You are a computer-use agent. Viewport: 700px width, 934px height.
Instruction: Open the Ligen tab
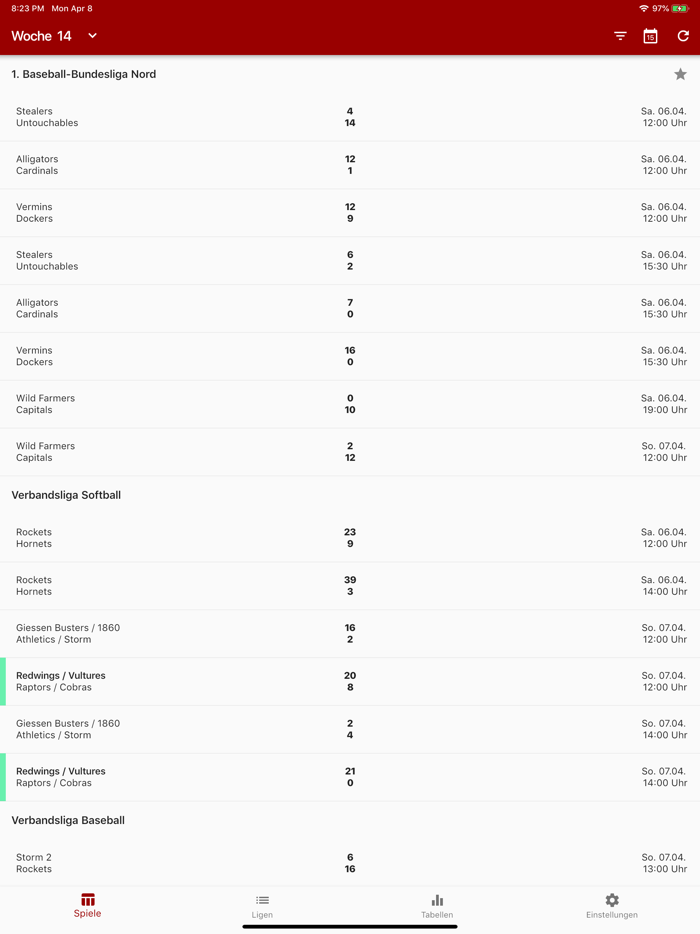pos(262,905)
